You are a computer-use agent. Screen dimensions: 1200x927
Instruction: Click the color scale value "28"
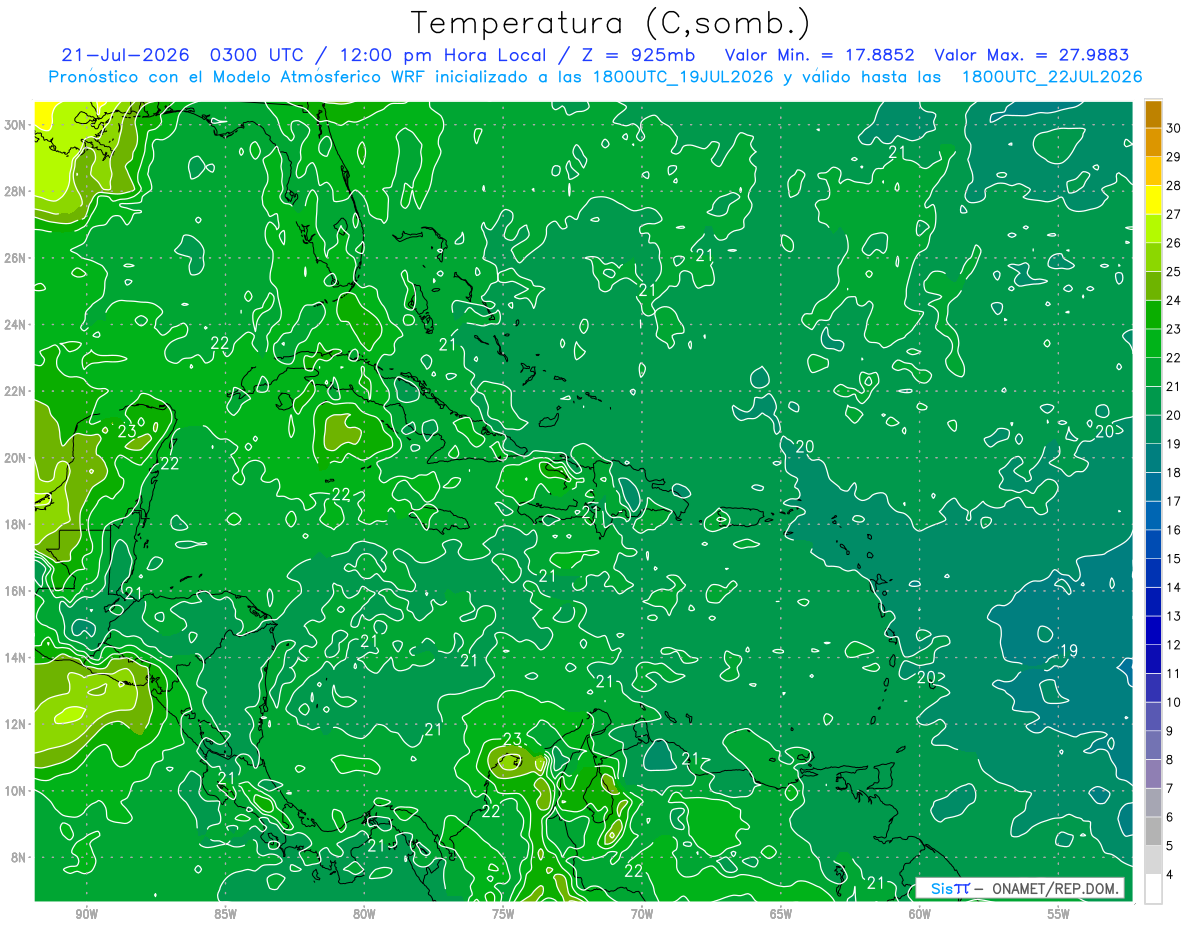(1175, 186)
